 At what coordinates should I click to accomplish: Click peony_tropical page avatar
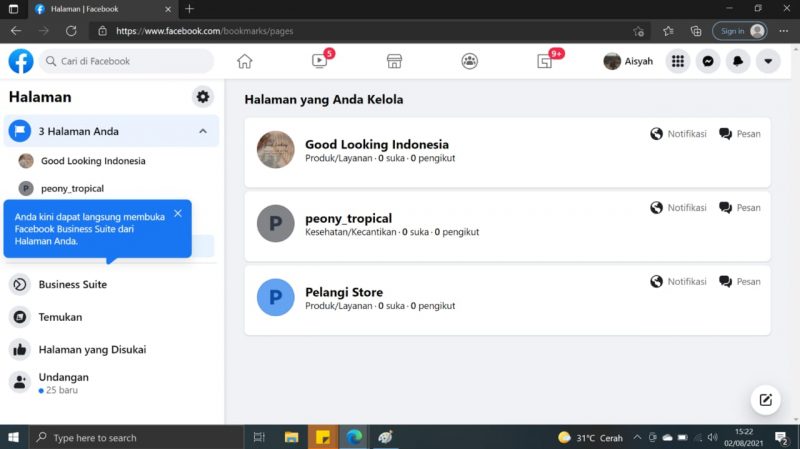tap(276, 223)
